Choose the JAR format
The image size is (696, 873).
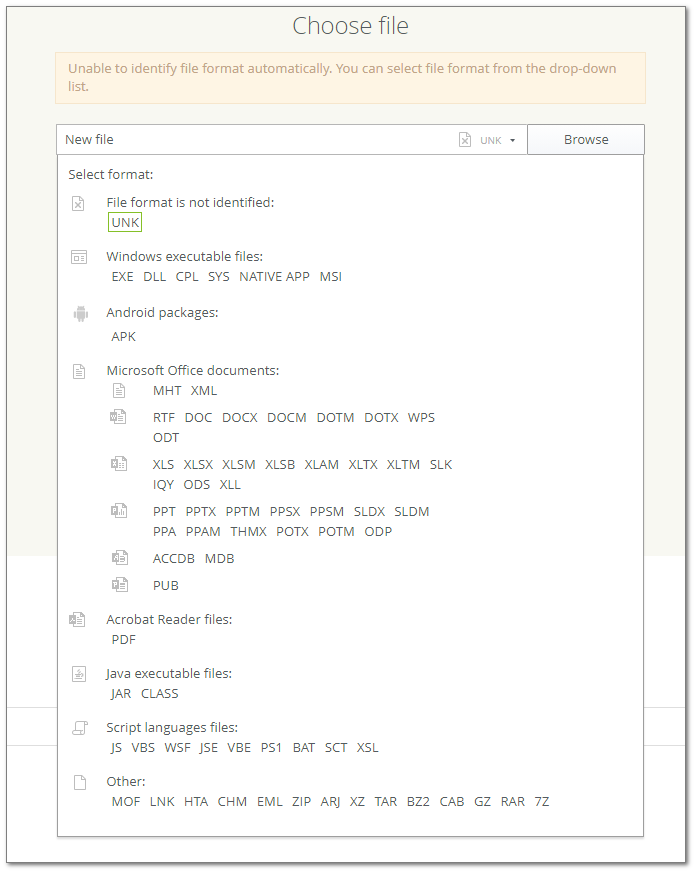pyautogui.click(x=121, y=693)
